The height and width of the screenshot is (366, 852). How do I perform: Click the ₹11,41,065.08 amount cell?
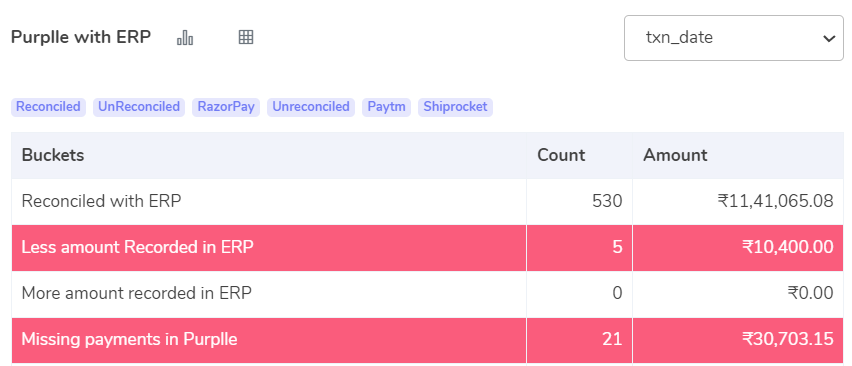click(x=775, y=201)
